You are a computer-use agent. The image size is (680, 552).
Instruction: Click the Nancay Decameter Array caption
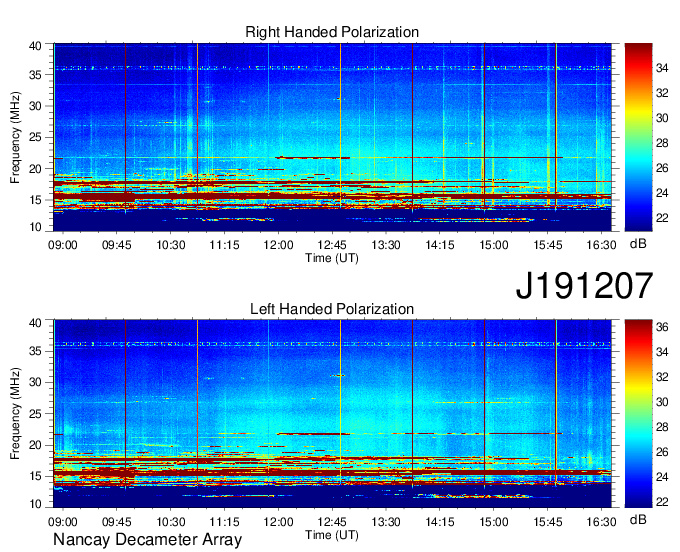[147, 539]
